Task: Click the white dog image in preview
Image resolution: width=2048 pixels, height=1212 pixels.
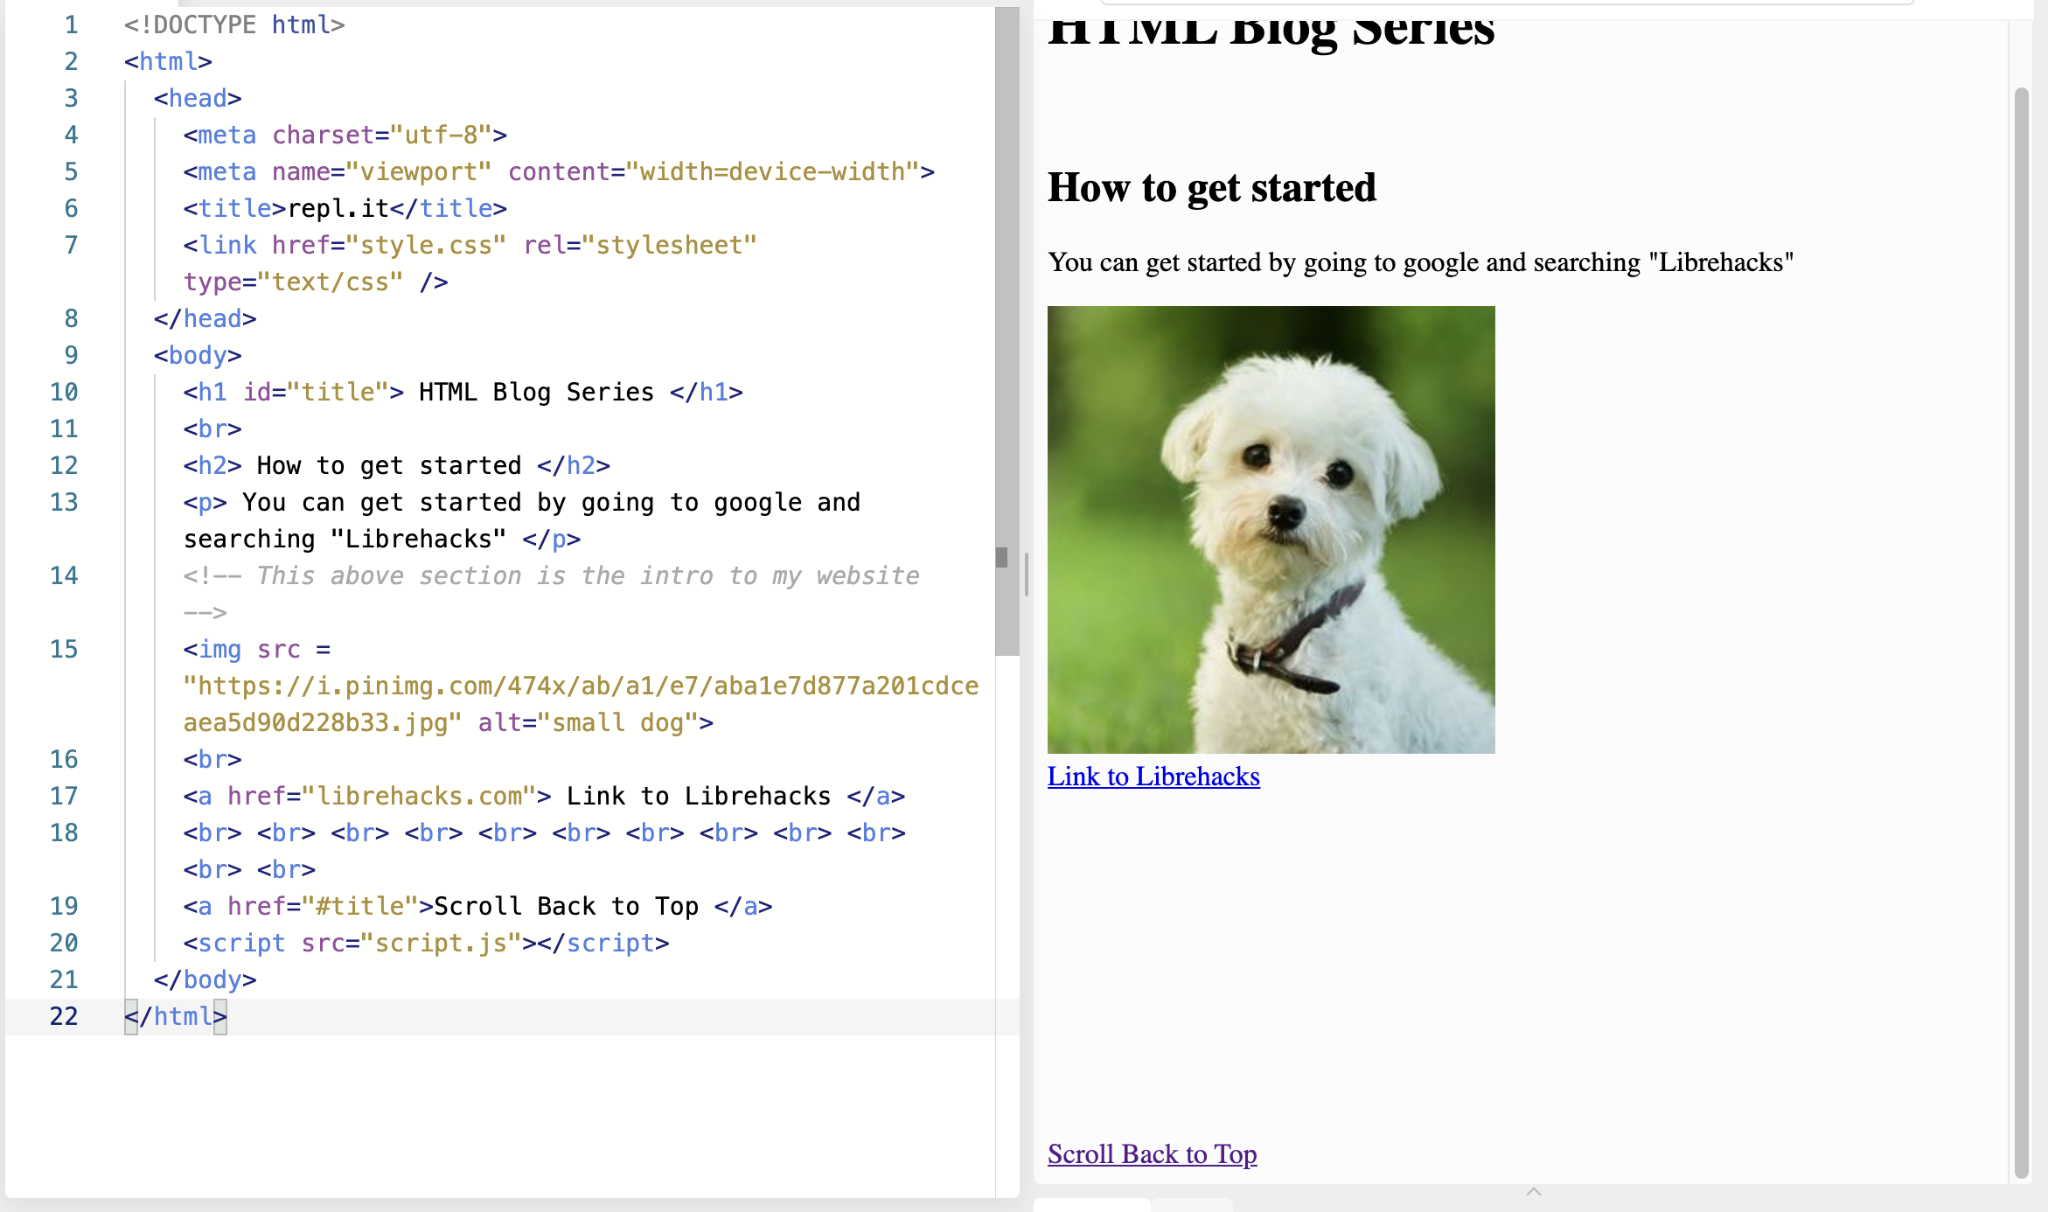Action: tap(1271, 530)
